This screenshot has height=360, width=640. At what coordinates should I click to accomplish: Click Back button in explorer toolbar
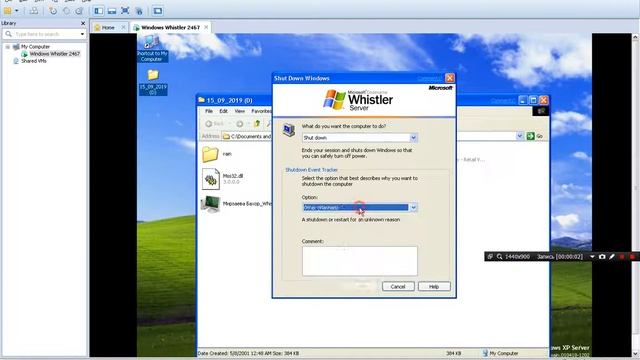[x=214, y=124]
